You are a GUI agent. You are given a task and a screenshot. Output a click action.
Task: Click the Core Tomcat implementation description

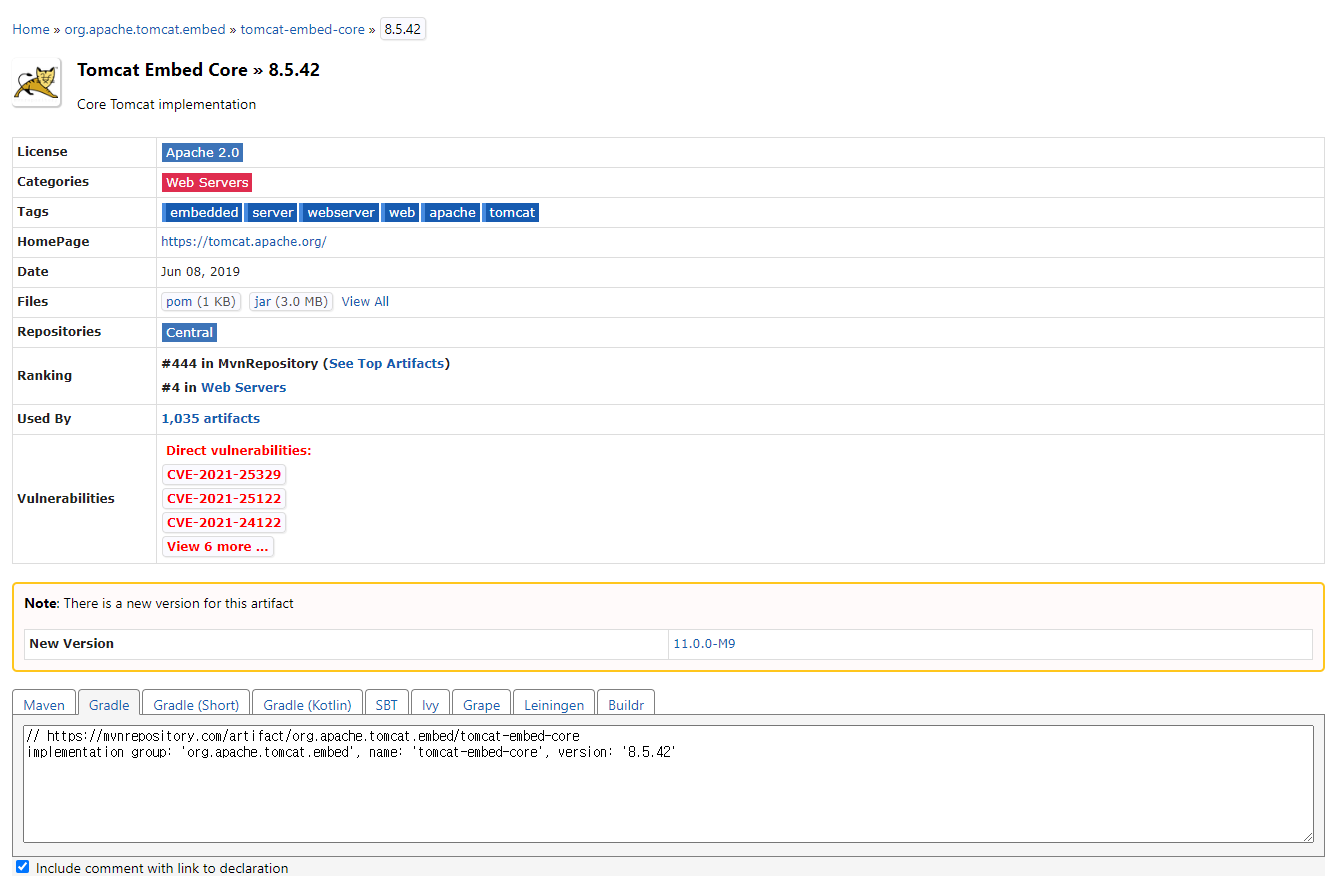166,104
